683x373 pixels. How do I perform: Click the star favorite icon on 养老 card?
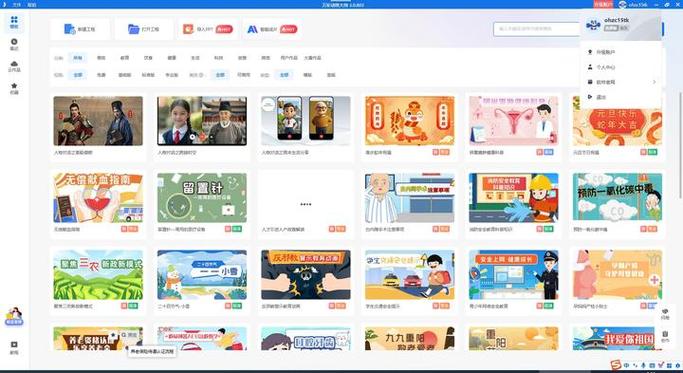point(113,335)
